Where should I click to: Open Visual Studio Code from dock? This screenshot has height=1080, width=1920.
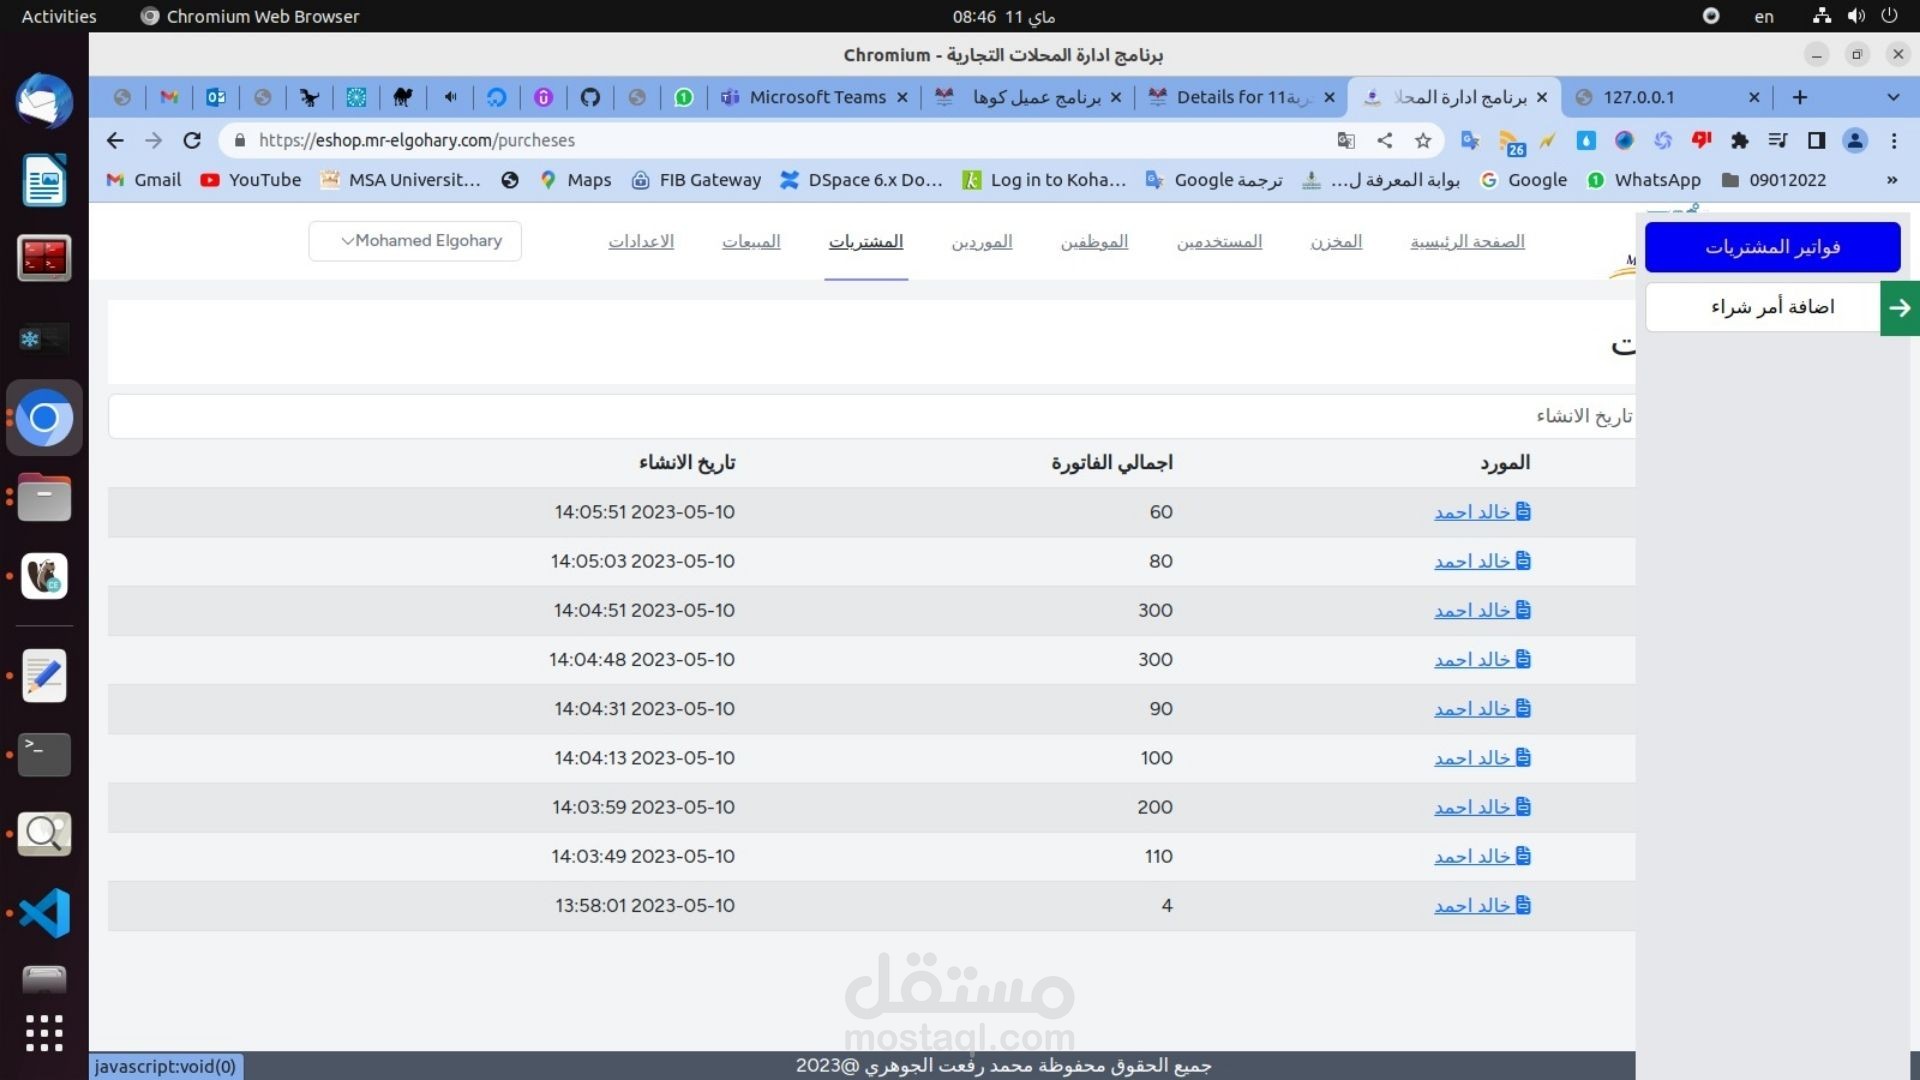[44, 912]
